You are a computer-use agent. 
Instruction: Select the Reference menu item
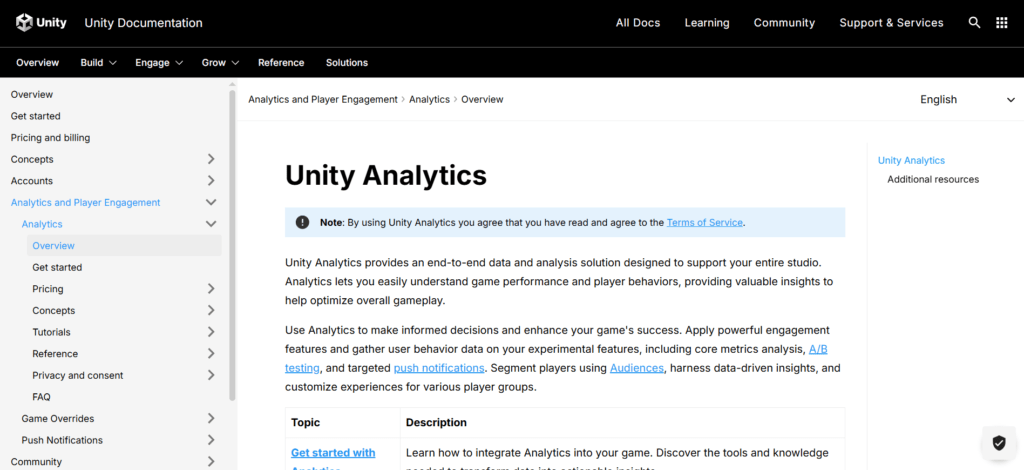point(281,62)
